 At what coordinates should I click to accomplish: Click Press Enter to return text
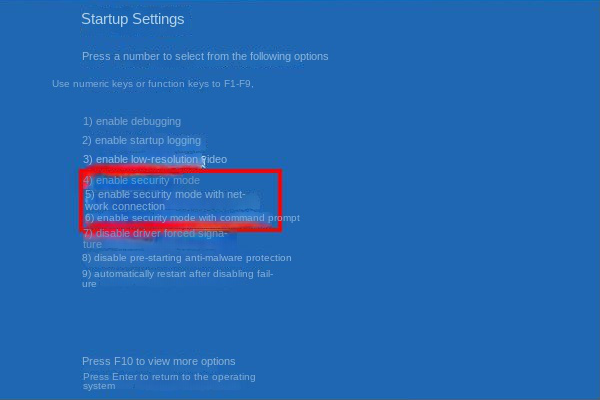169,381
